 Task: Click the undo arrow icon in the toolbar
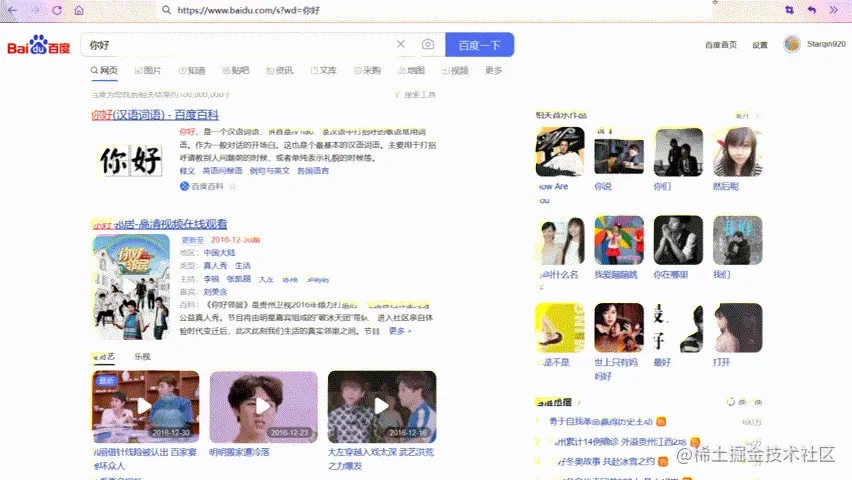click(812, 10)
